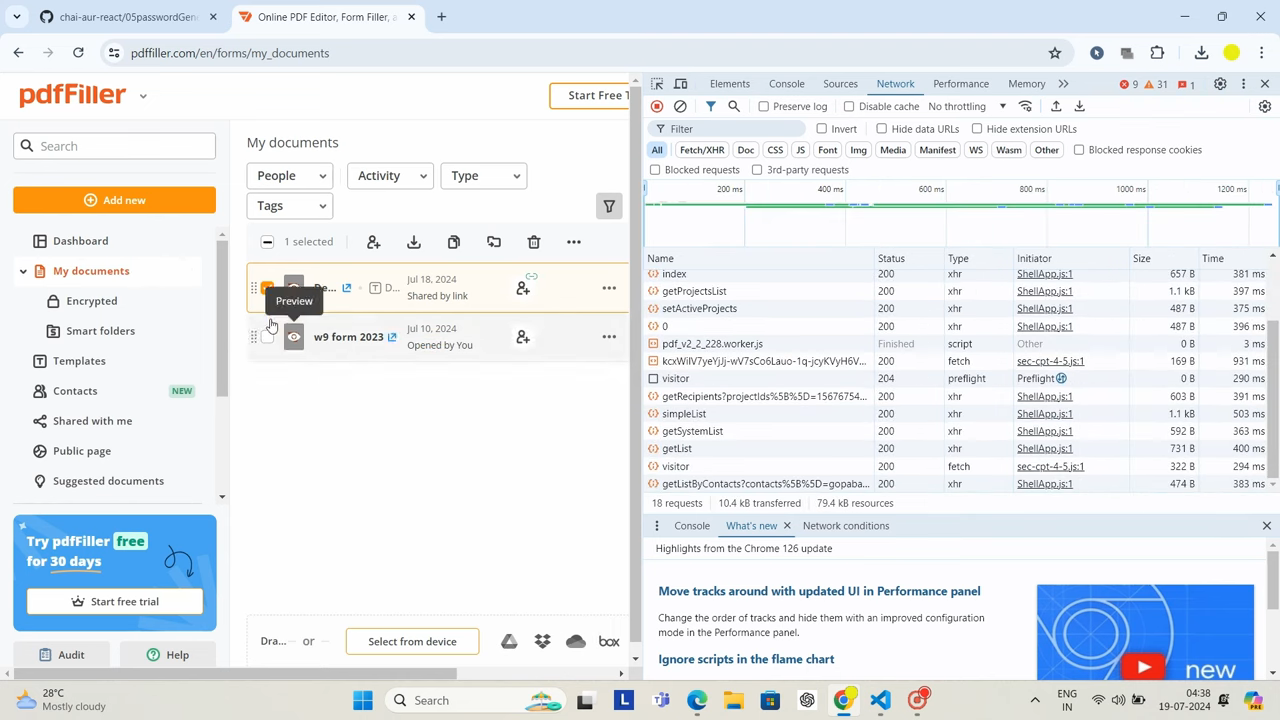Click the share person icon for w9 form 2023
Viewport: 1280px width, 720px height.
tap(523, 337)
